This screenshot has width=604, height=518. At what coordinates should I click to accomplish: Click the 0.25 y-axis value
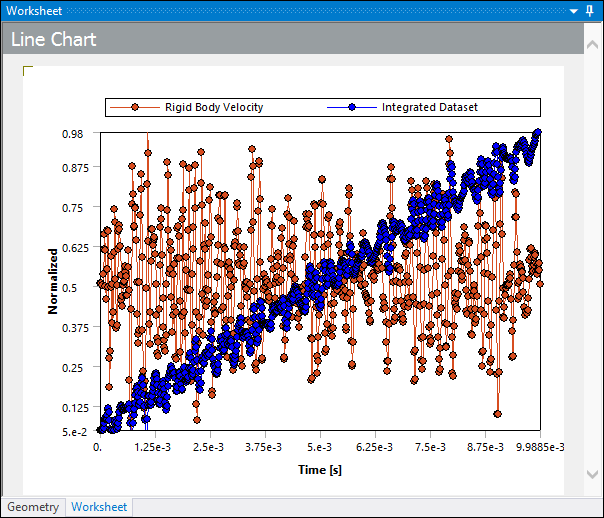pos(72,368)
